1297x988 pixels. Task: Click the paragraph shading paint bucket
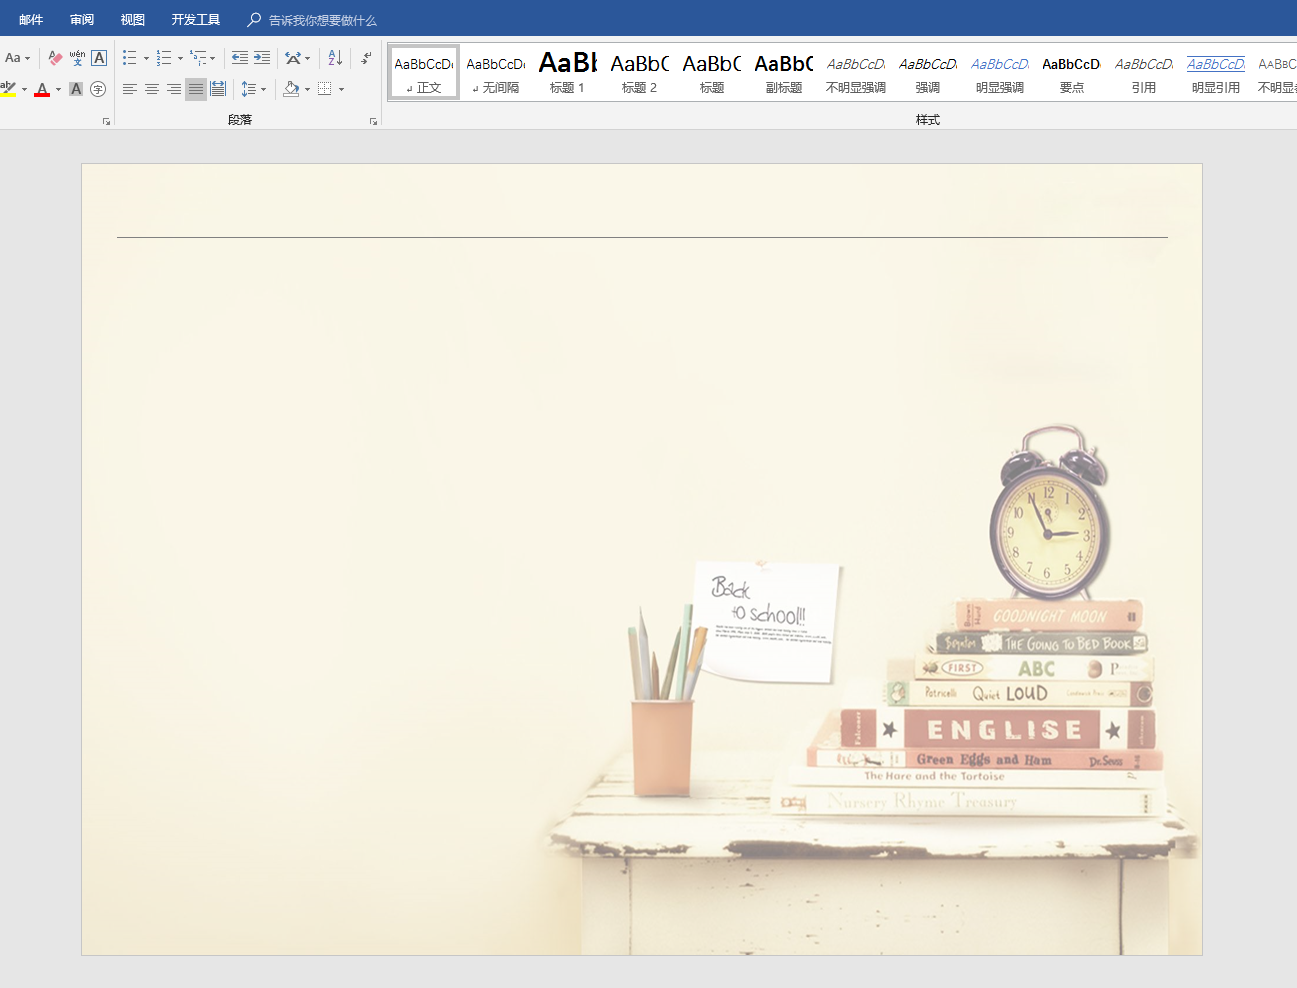[x=291, y=89]
